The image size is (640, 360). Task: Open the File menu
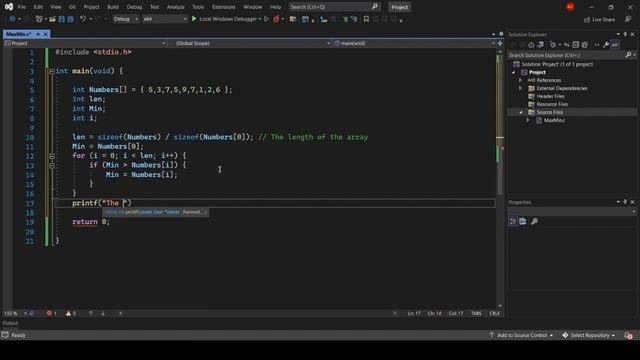[22, 7]
